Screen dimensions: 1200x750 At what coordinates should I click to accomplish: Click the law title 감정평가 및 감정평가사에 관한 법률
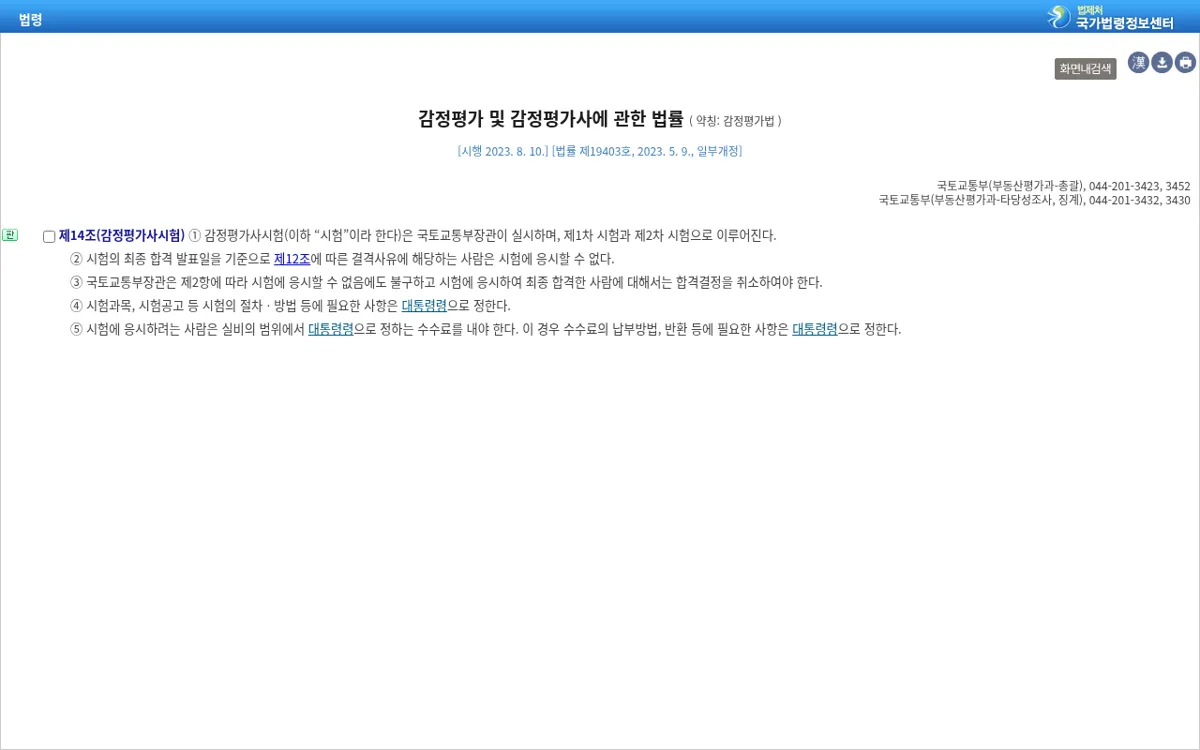pos(550,119)
